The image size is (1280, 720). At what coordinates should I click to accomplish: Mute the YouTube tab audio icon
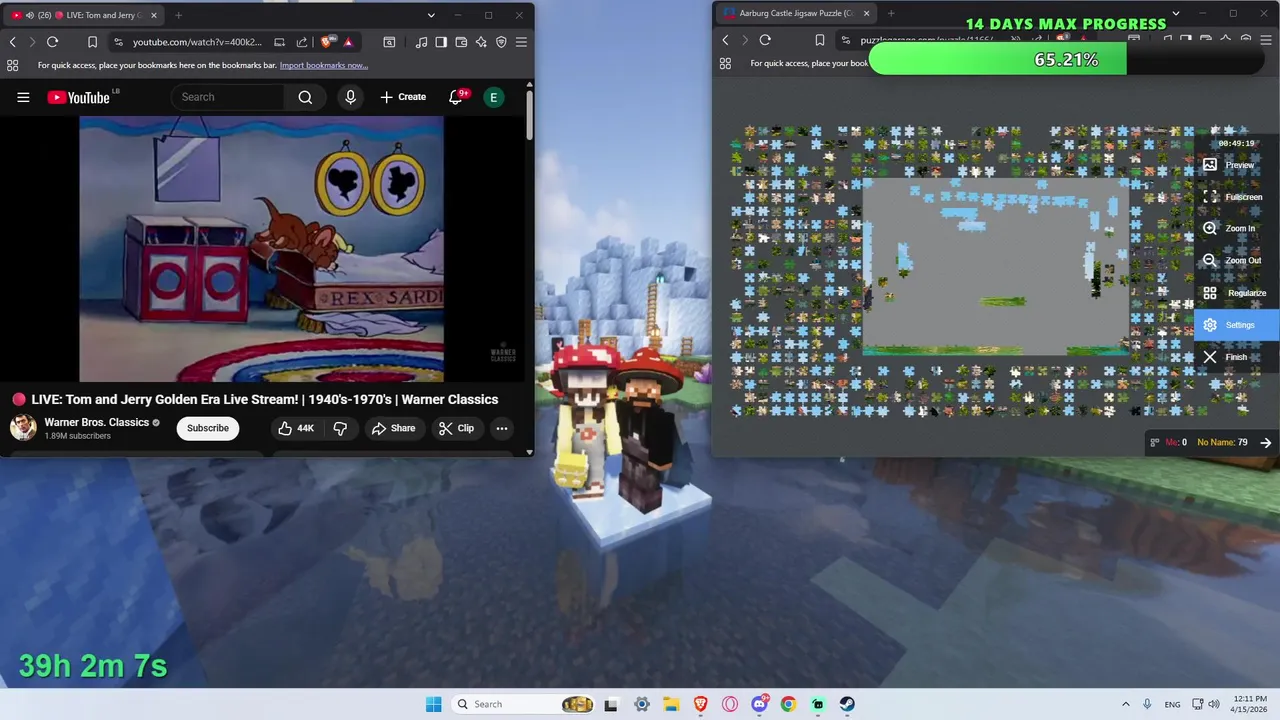point(30,15)
